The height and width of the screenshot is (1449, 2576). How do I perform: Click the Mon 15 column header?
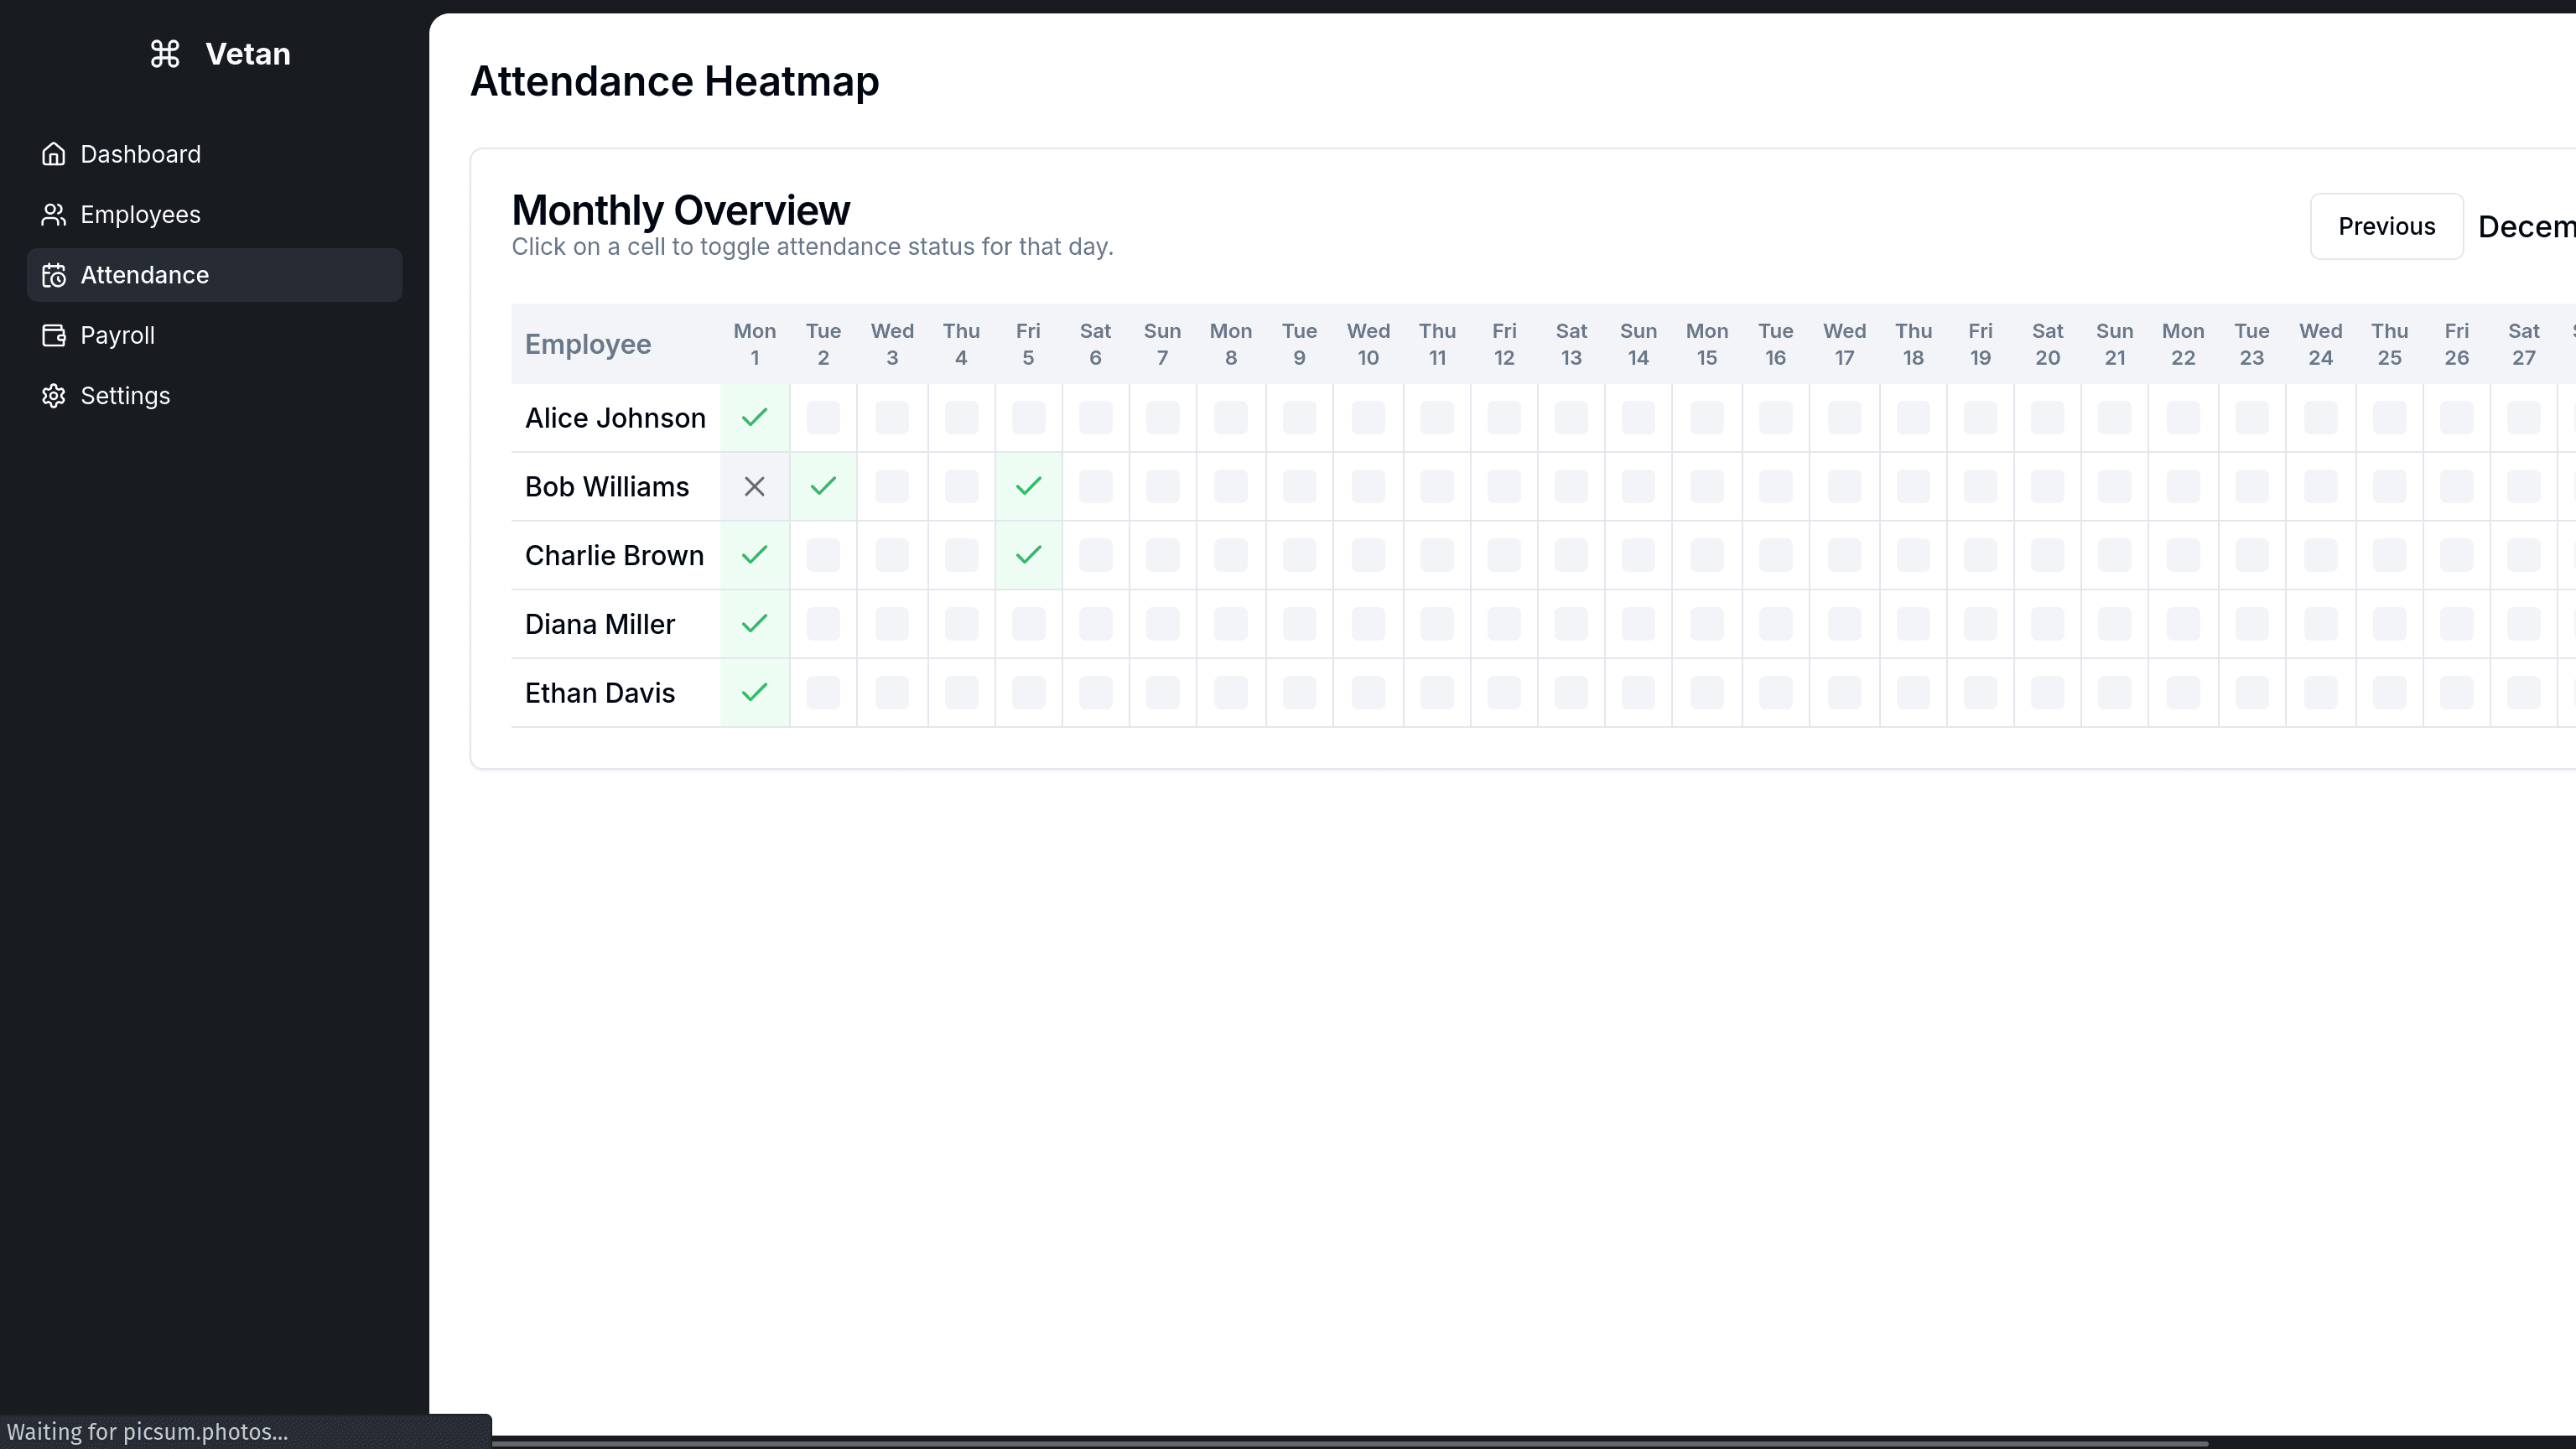click(x=1706, y=344)
